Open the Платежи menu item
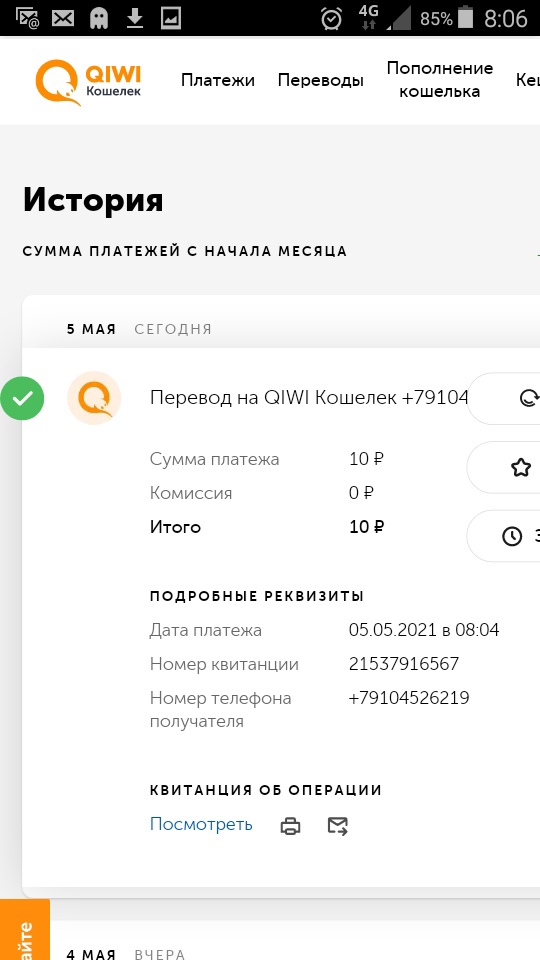540x960 pixels. pos(217,80)
